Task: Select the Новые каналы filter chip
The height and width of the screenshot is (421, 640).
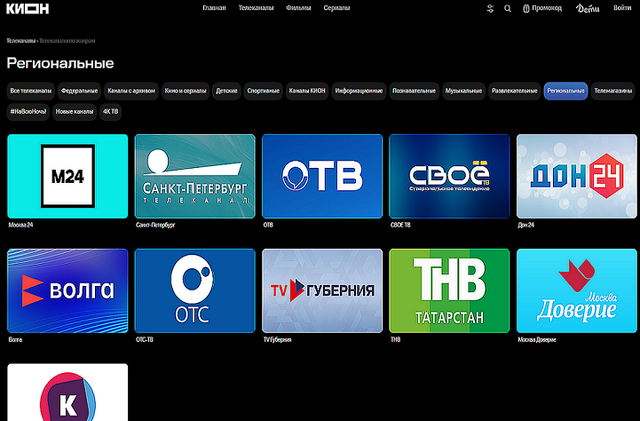Action: click(74, 112)
